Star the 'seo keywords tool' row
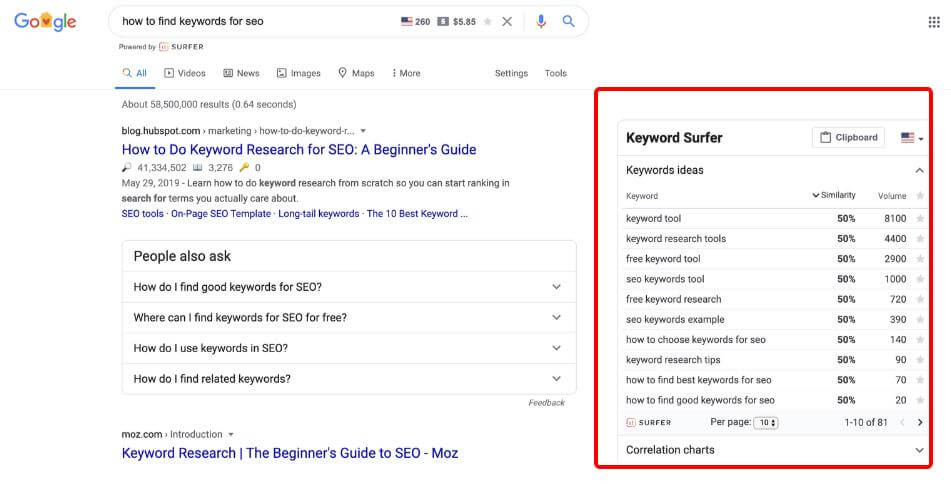Viewport: 951px width, 484px height. pos(920,279)
